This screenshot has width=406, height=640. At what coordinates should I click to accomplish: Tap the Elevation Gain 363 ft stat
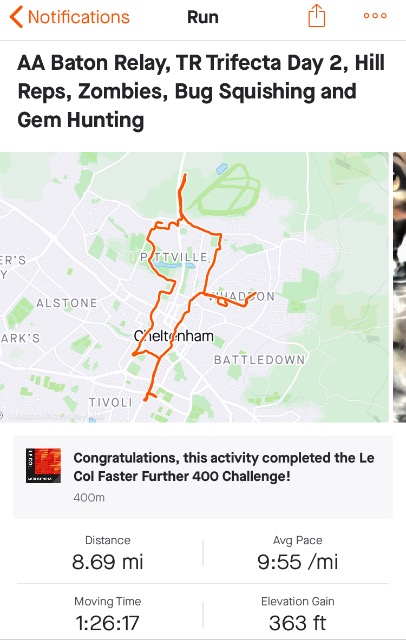[x=297, y=615]
